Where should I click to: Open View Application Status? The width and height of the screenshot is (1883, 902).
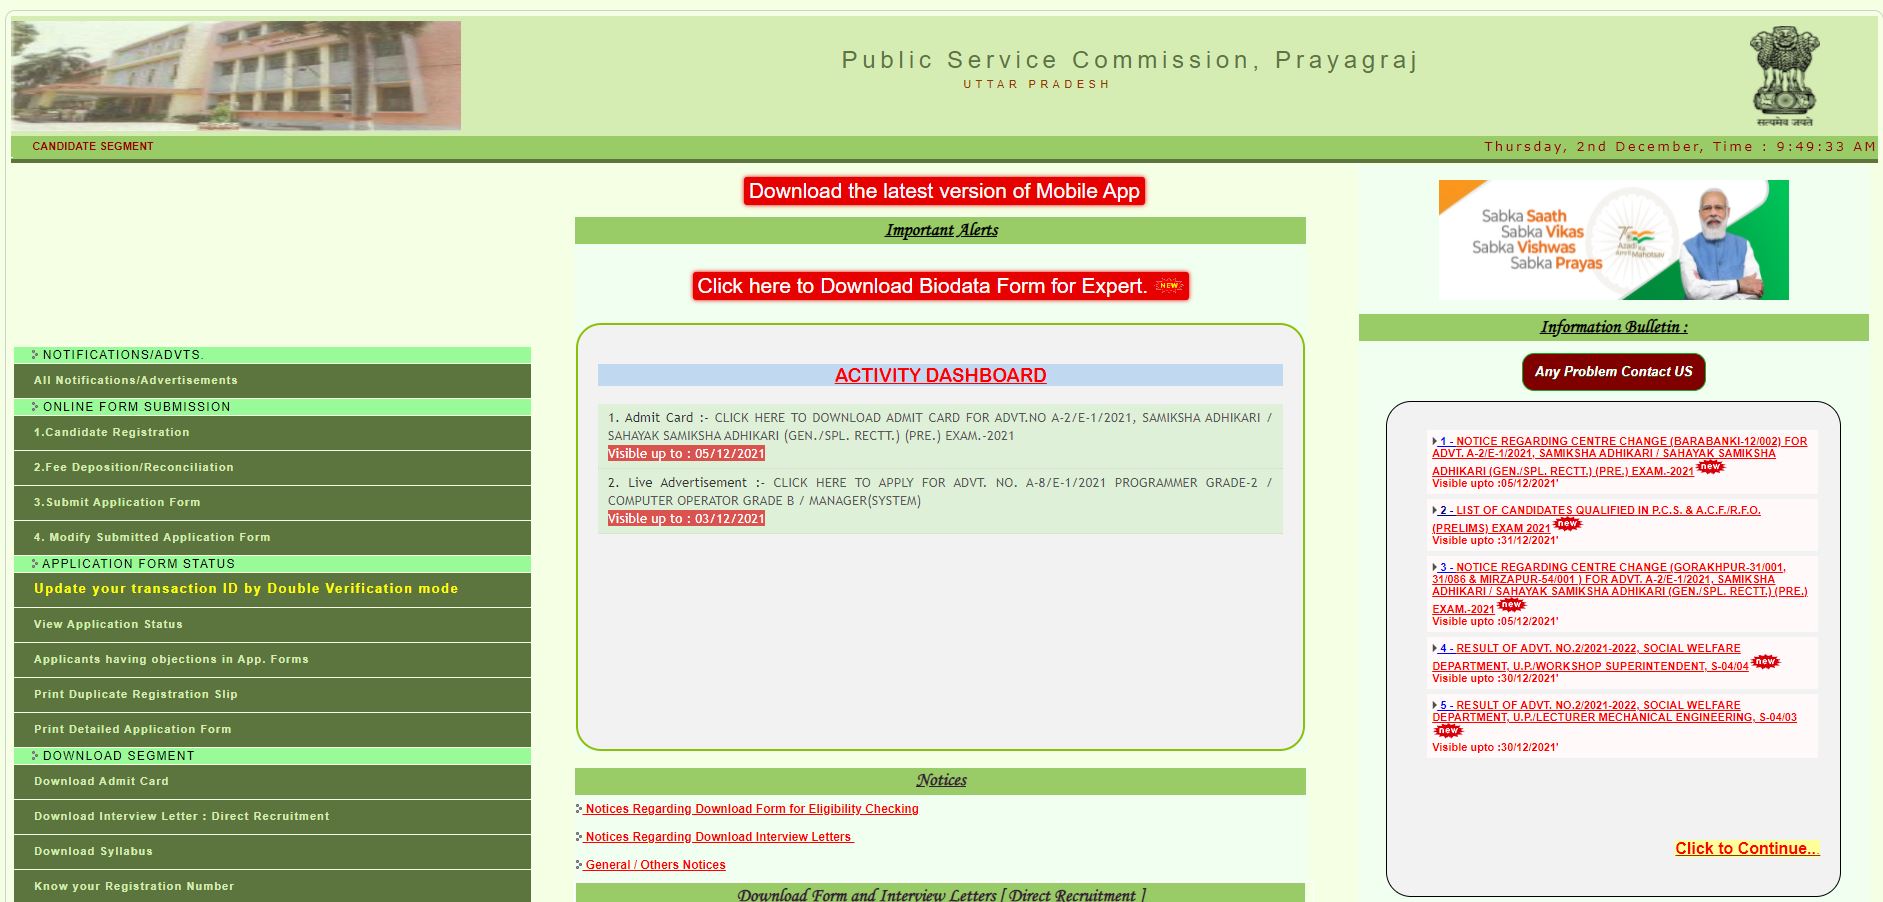[272, 625]
